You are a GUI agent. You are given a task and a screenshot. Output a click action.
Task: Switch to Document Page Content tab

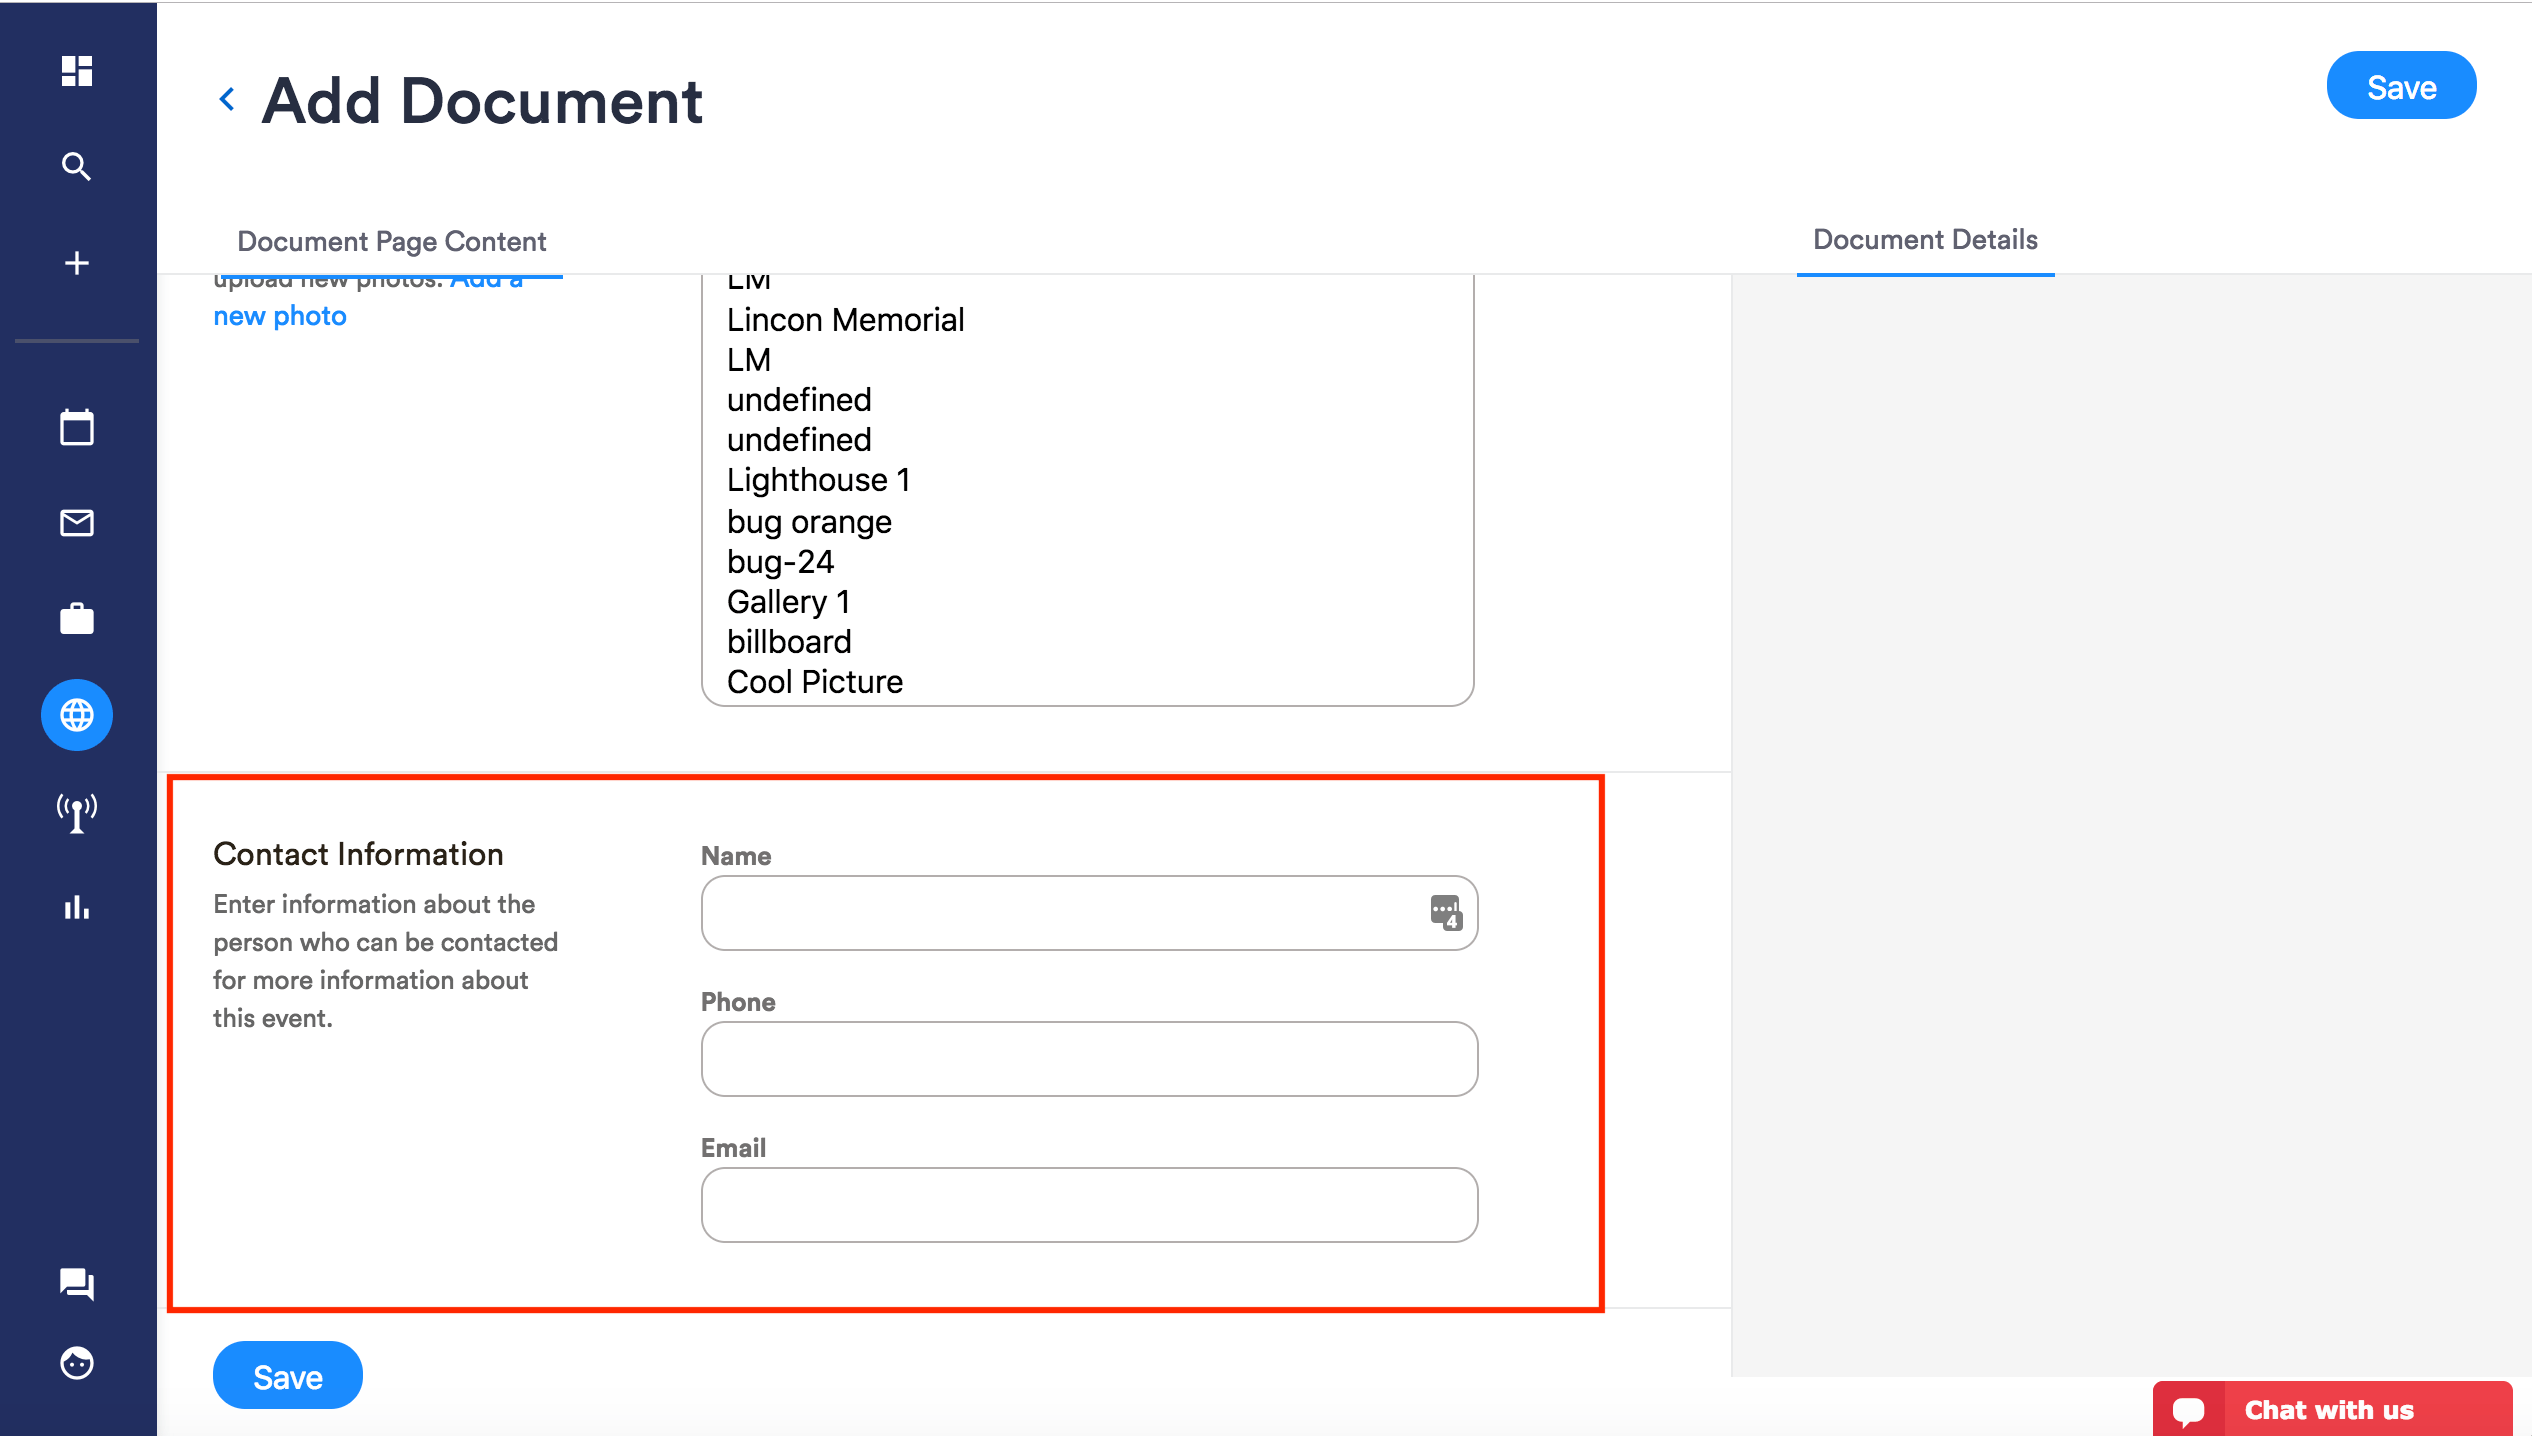(391, 242)
